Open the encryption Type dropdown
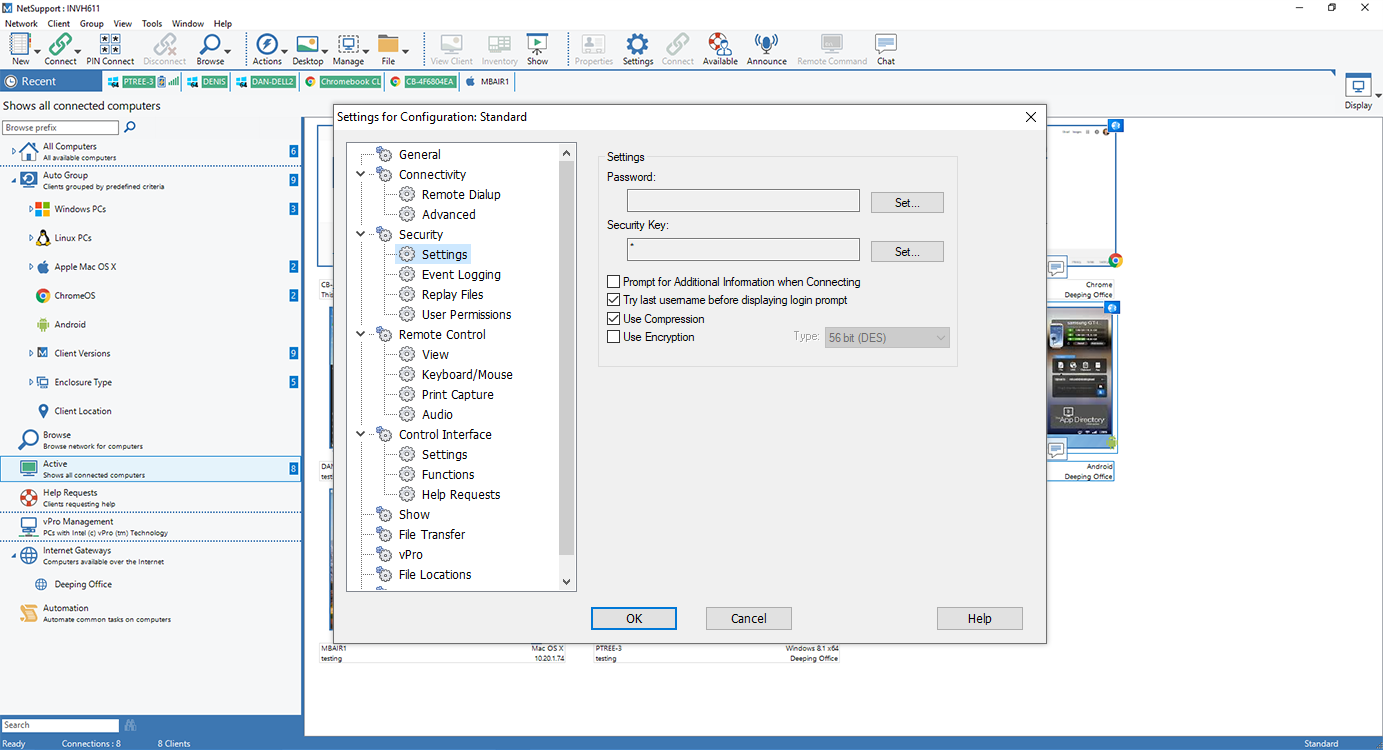This screenshot has height=750, width=1383. 887,338
